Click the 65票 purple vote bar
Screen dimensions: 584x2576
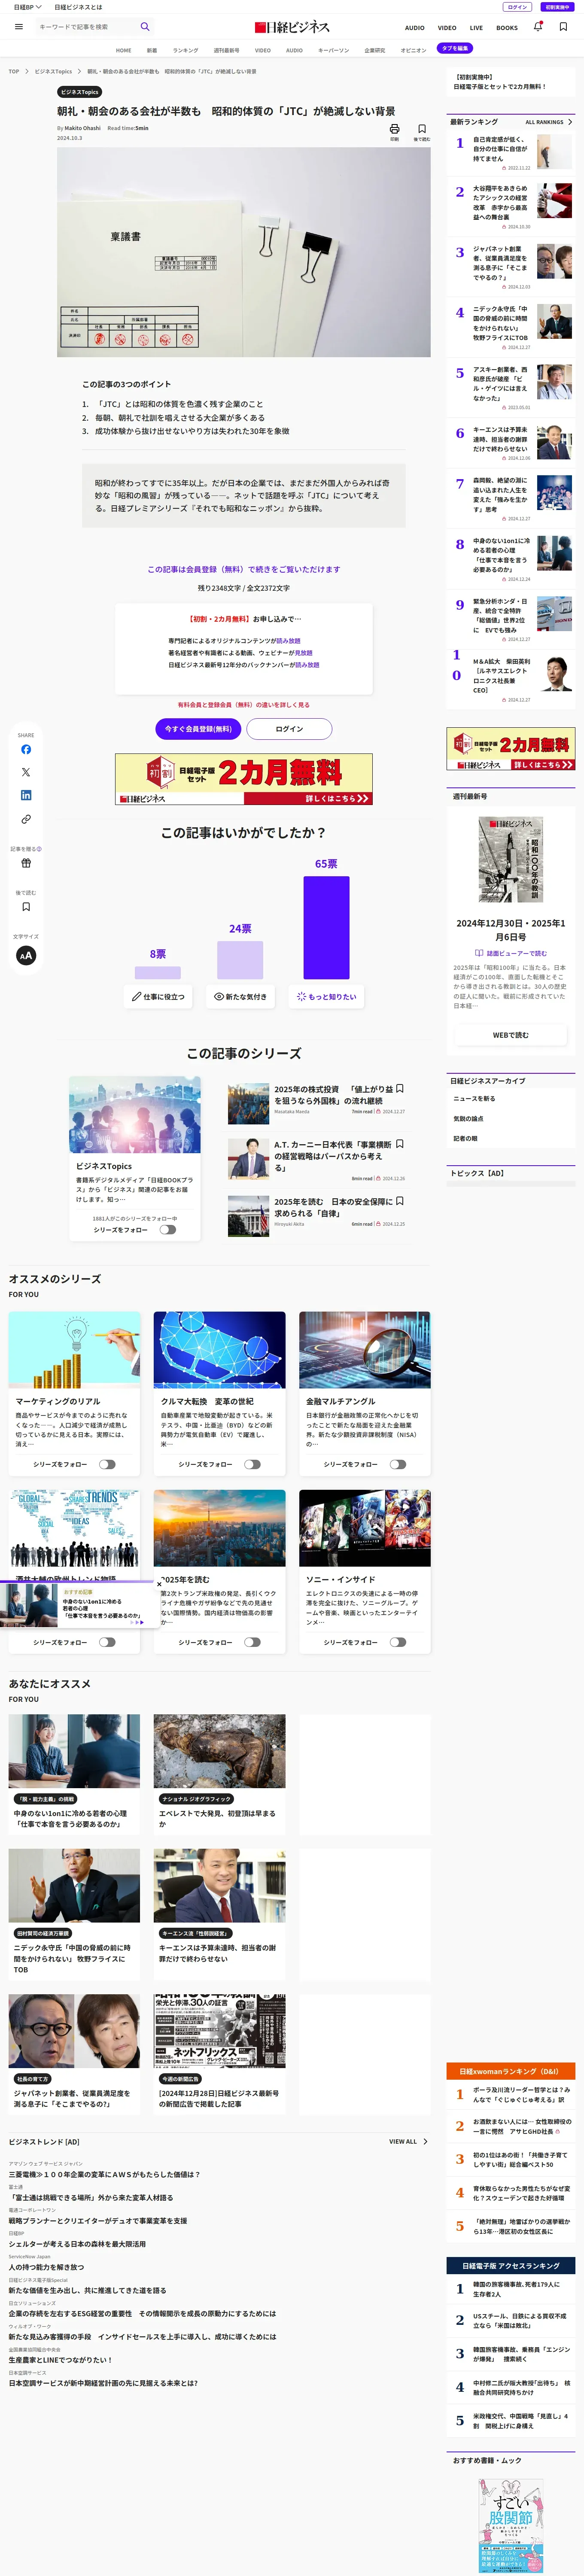326,927
